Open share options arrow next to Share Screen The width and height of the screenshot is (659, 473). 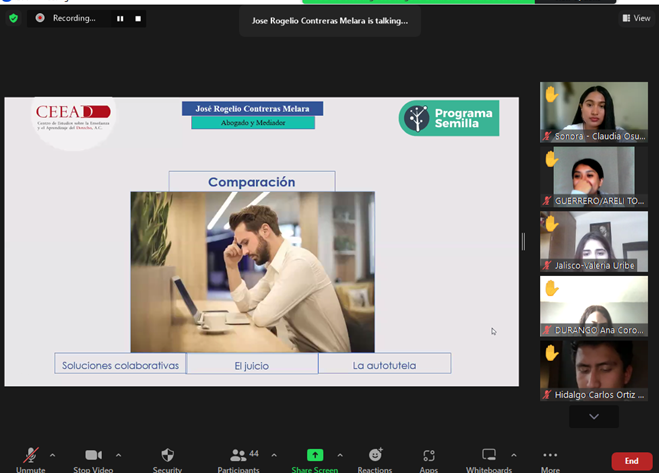[x=340, y=455]
